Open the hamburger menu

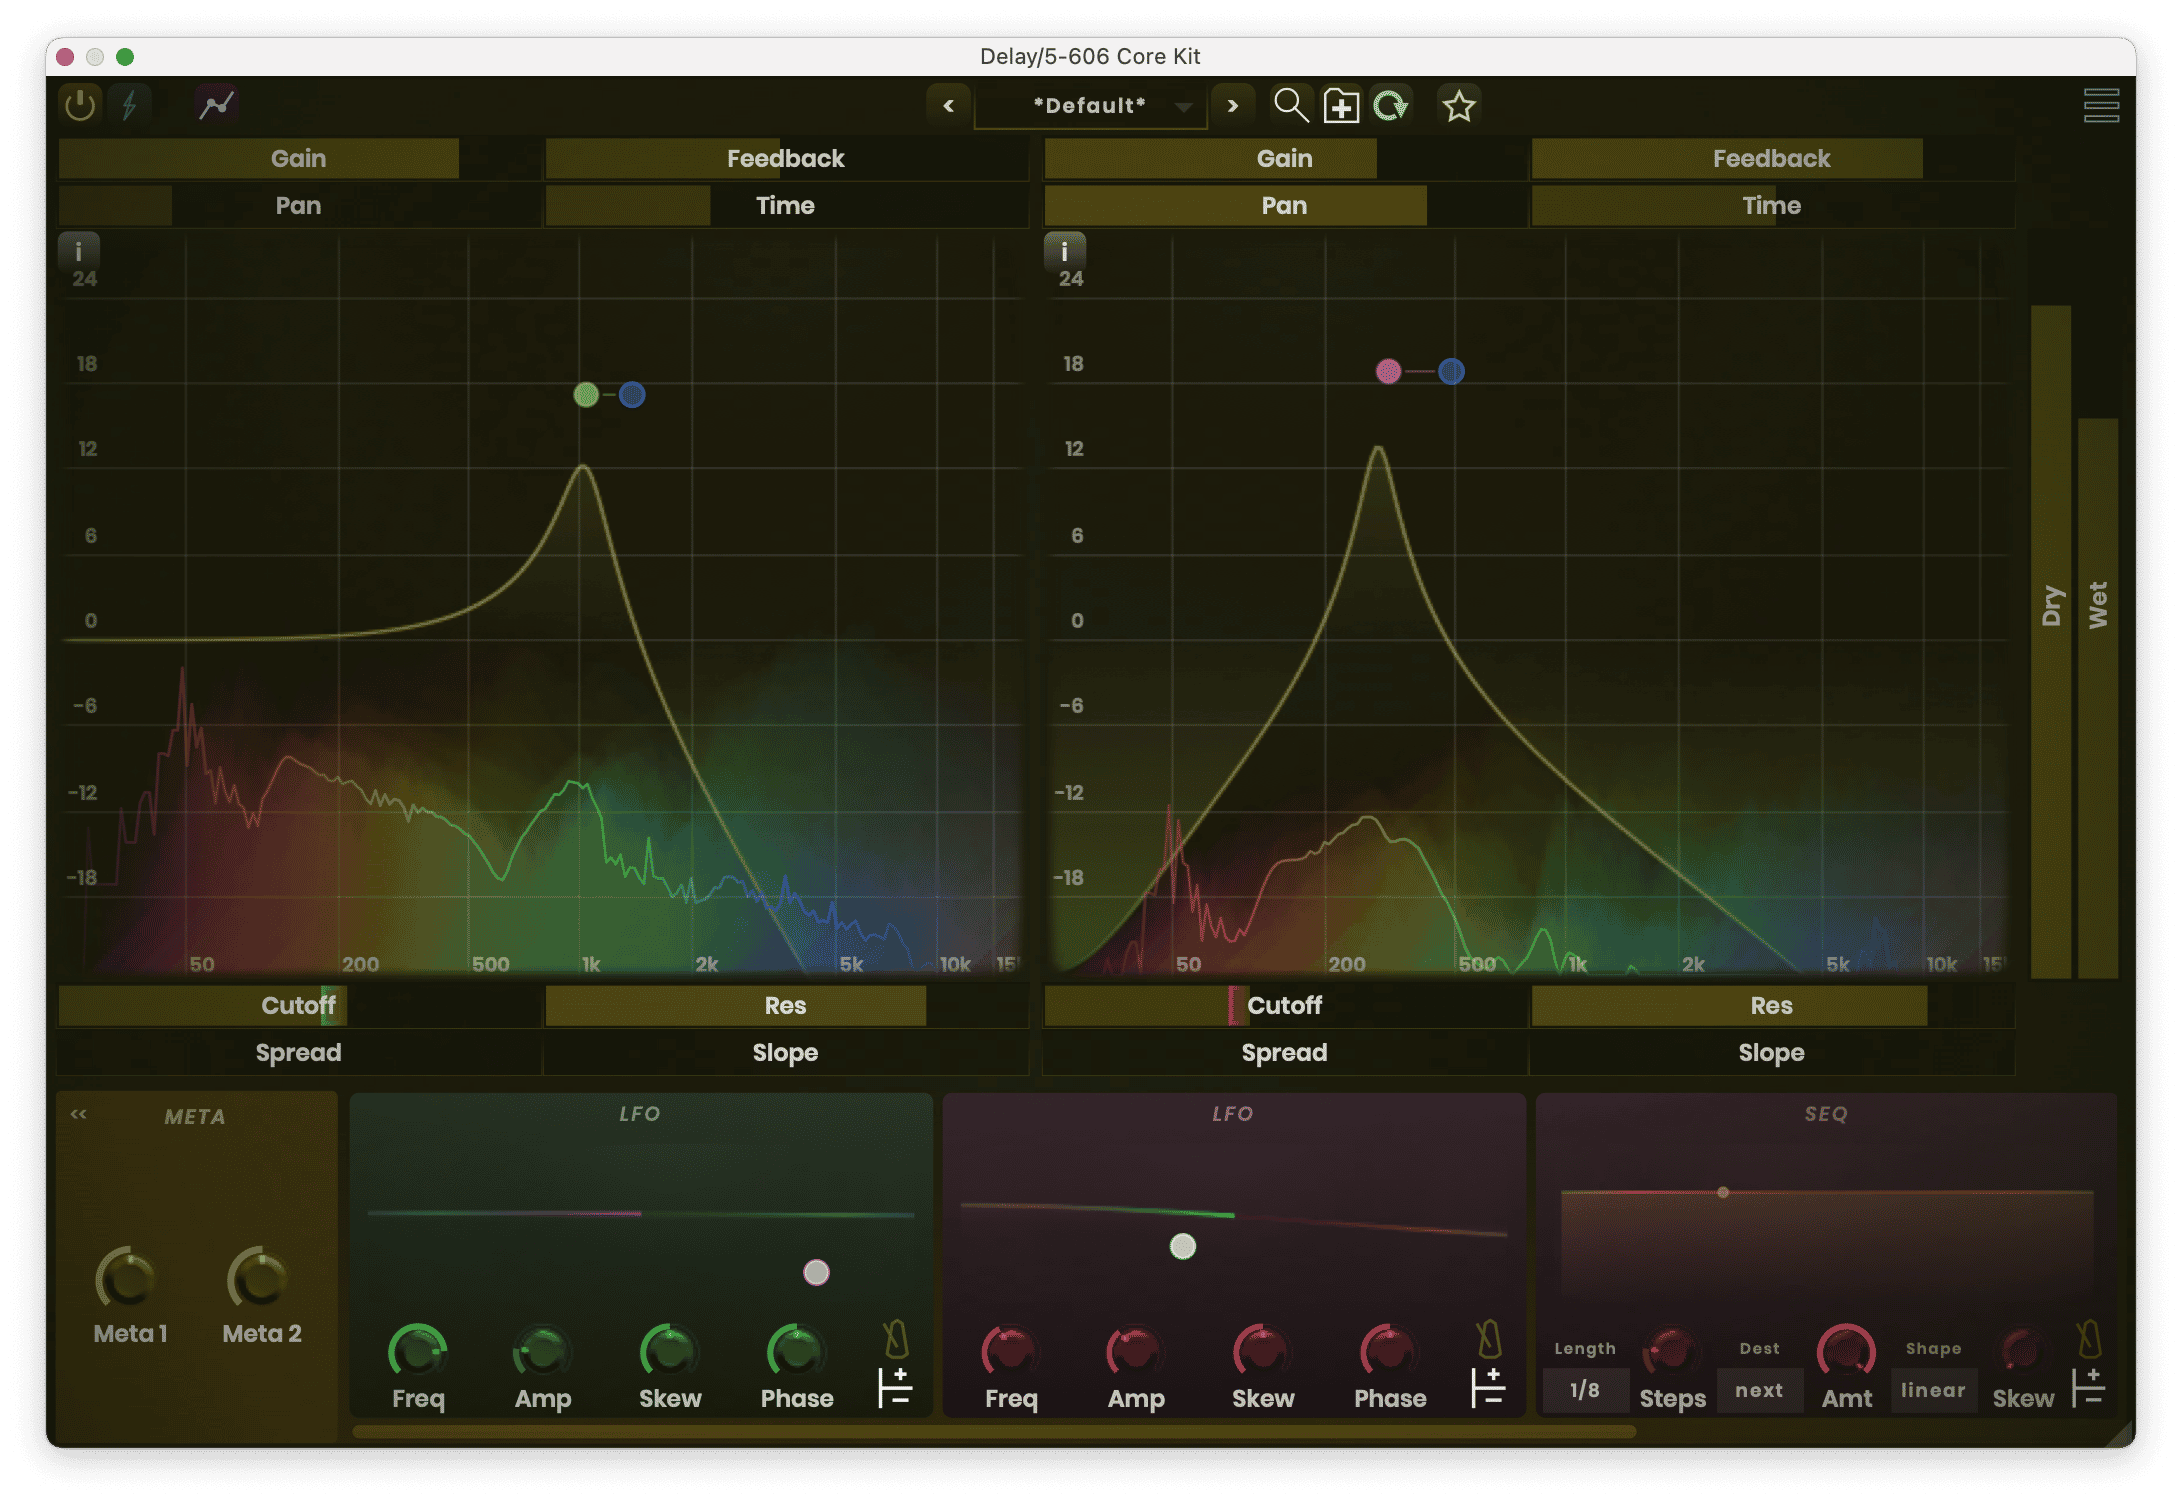[x=2101, y=105]
